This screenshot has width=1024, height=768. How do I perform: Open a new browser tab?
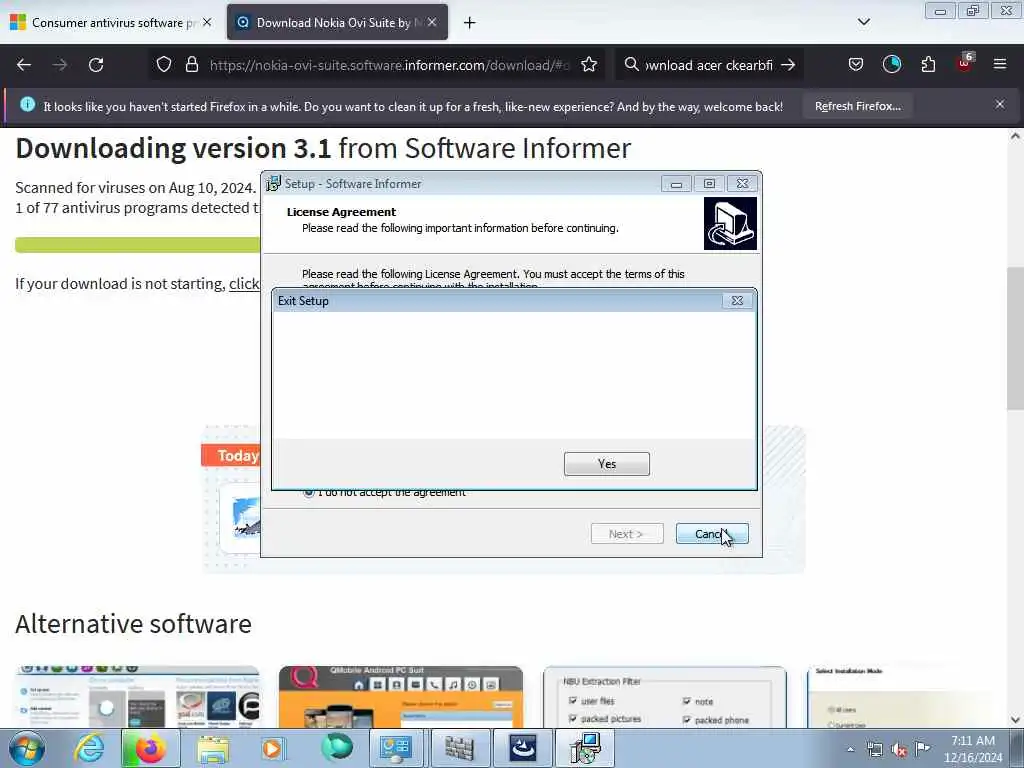pyautogui.click(x=469, y=23)
